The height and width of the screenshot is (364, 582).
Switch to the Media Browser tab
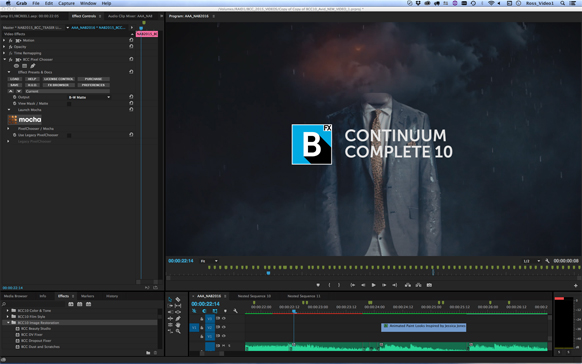click(16, 296)
